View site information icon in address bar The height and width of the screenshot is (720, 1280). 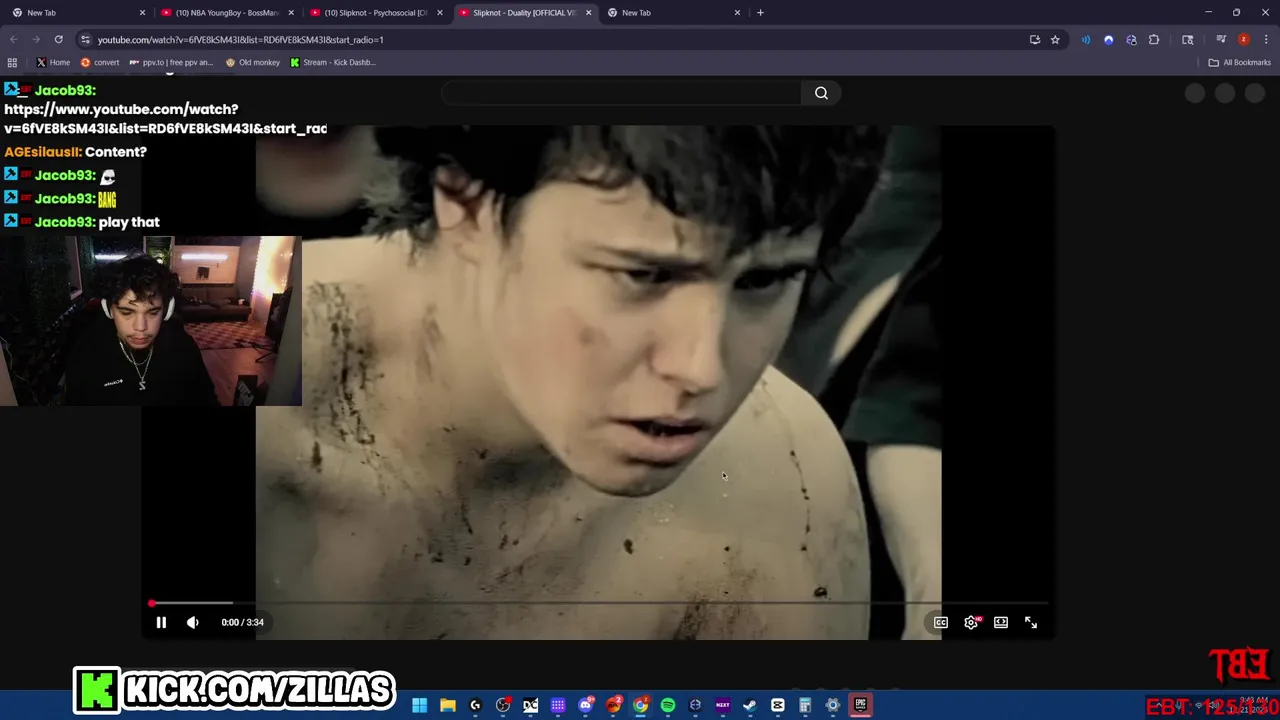point(85,39)
